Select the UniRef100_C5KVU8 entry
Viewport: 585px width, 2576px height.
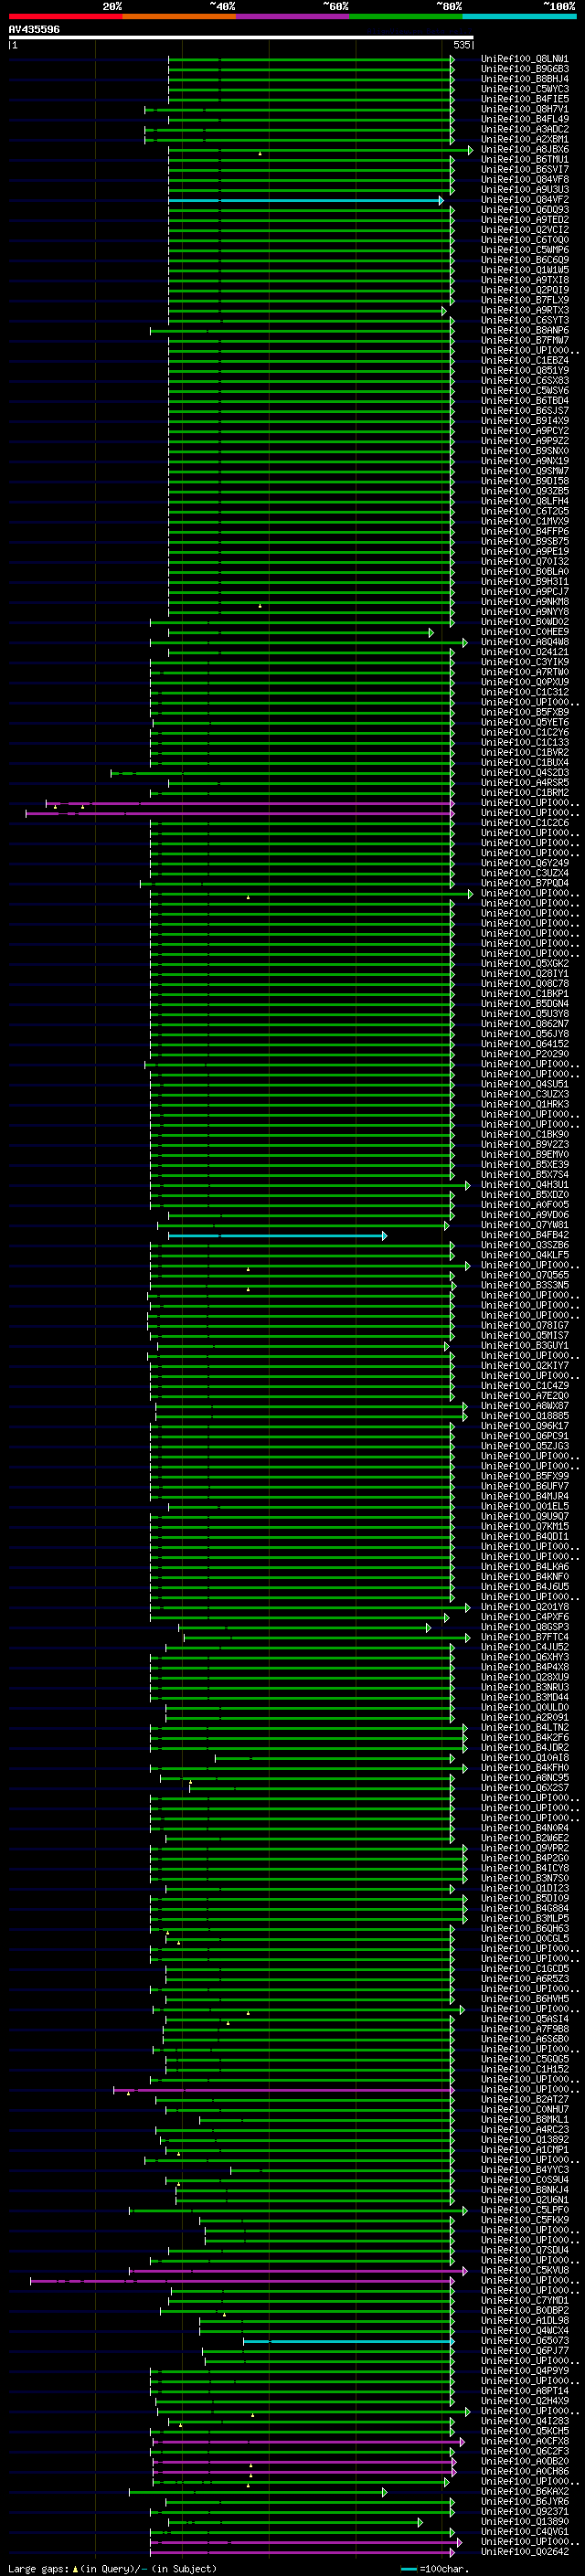[525, 2271]
